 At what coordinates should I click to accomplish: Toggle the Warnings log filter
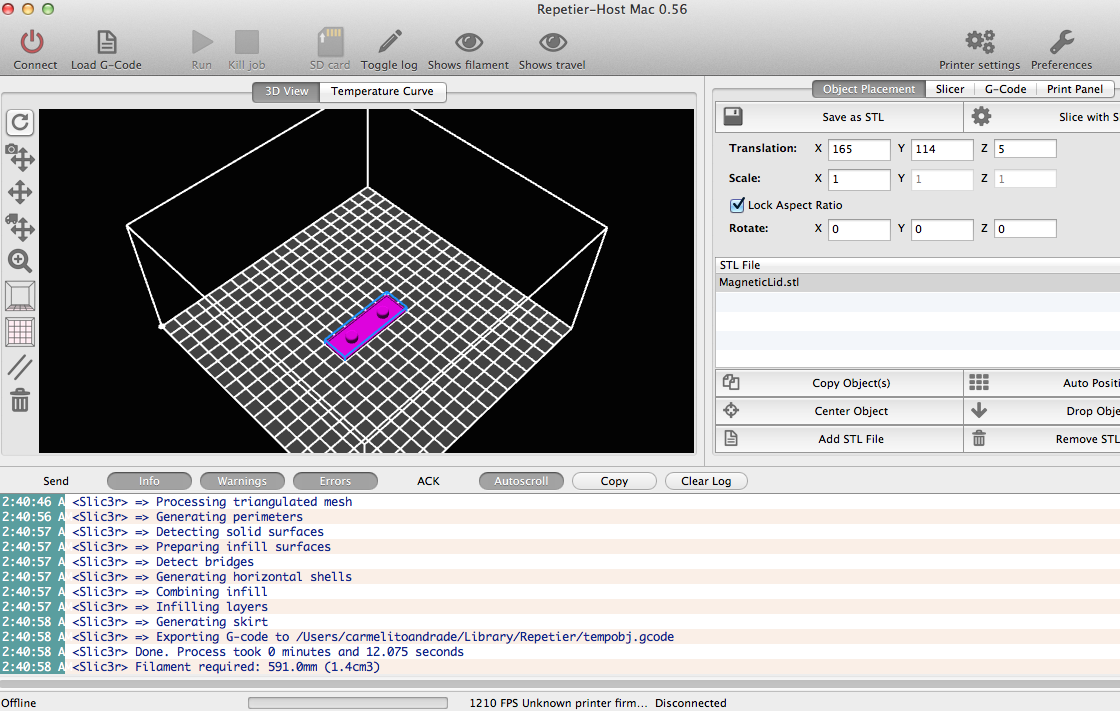[242, 481]
